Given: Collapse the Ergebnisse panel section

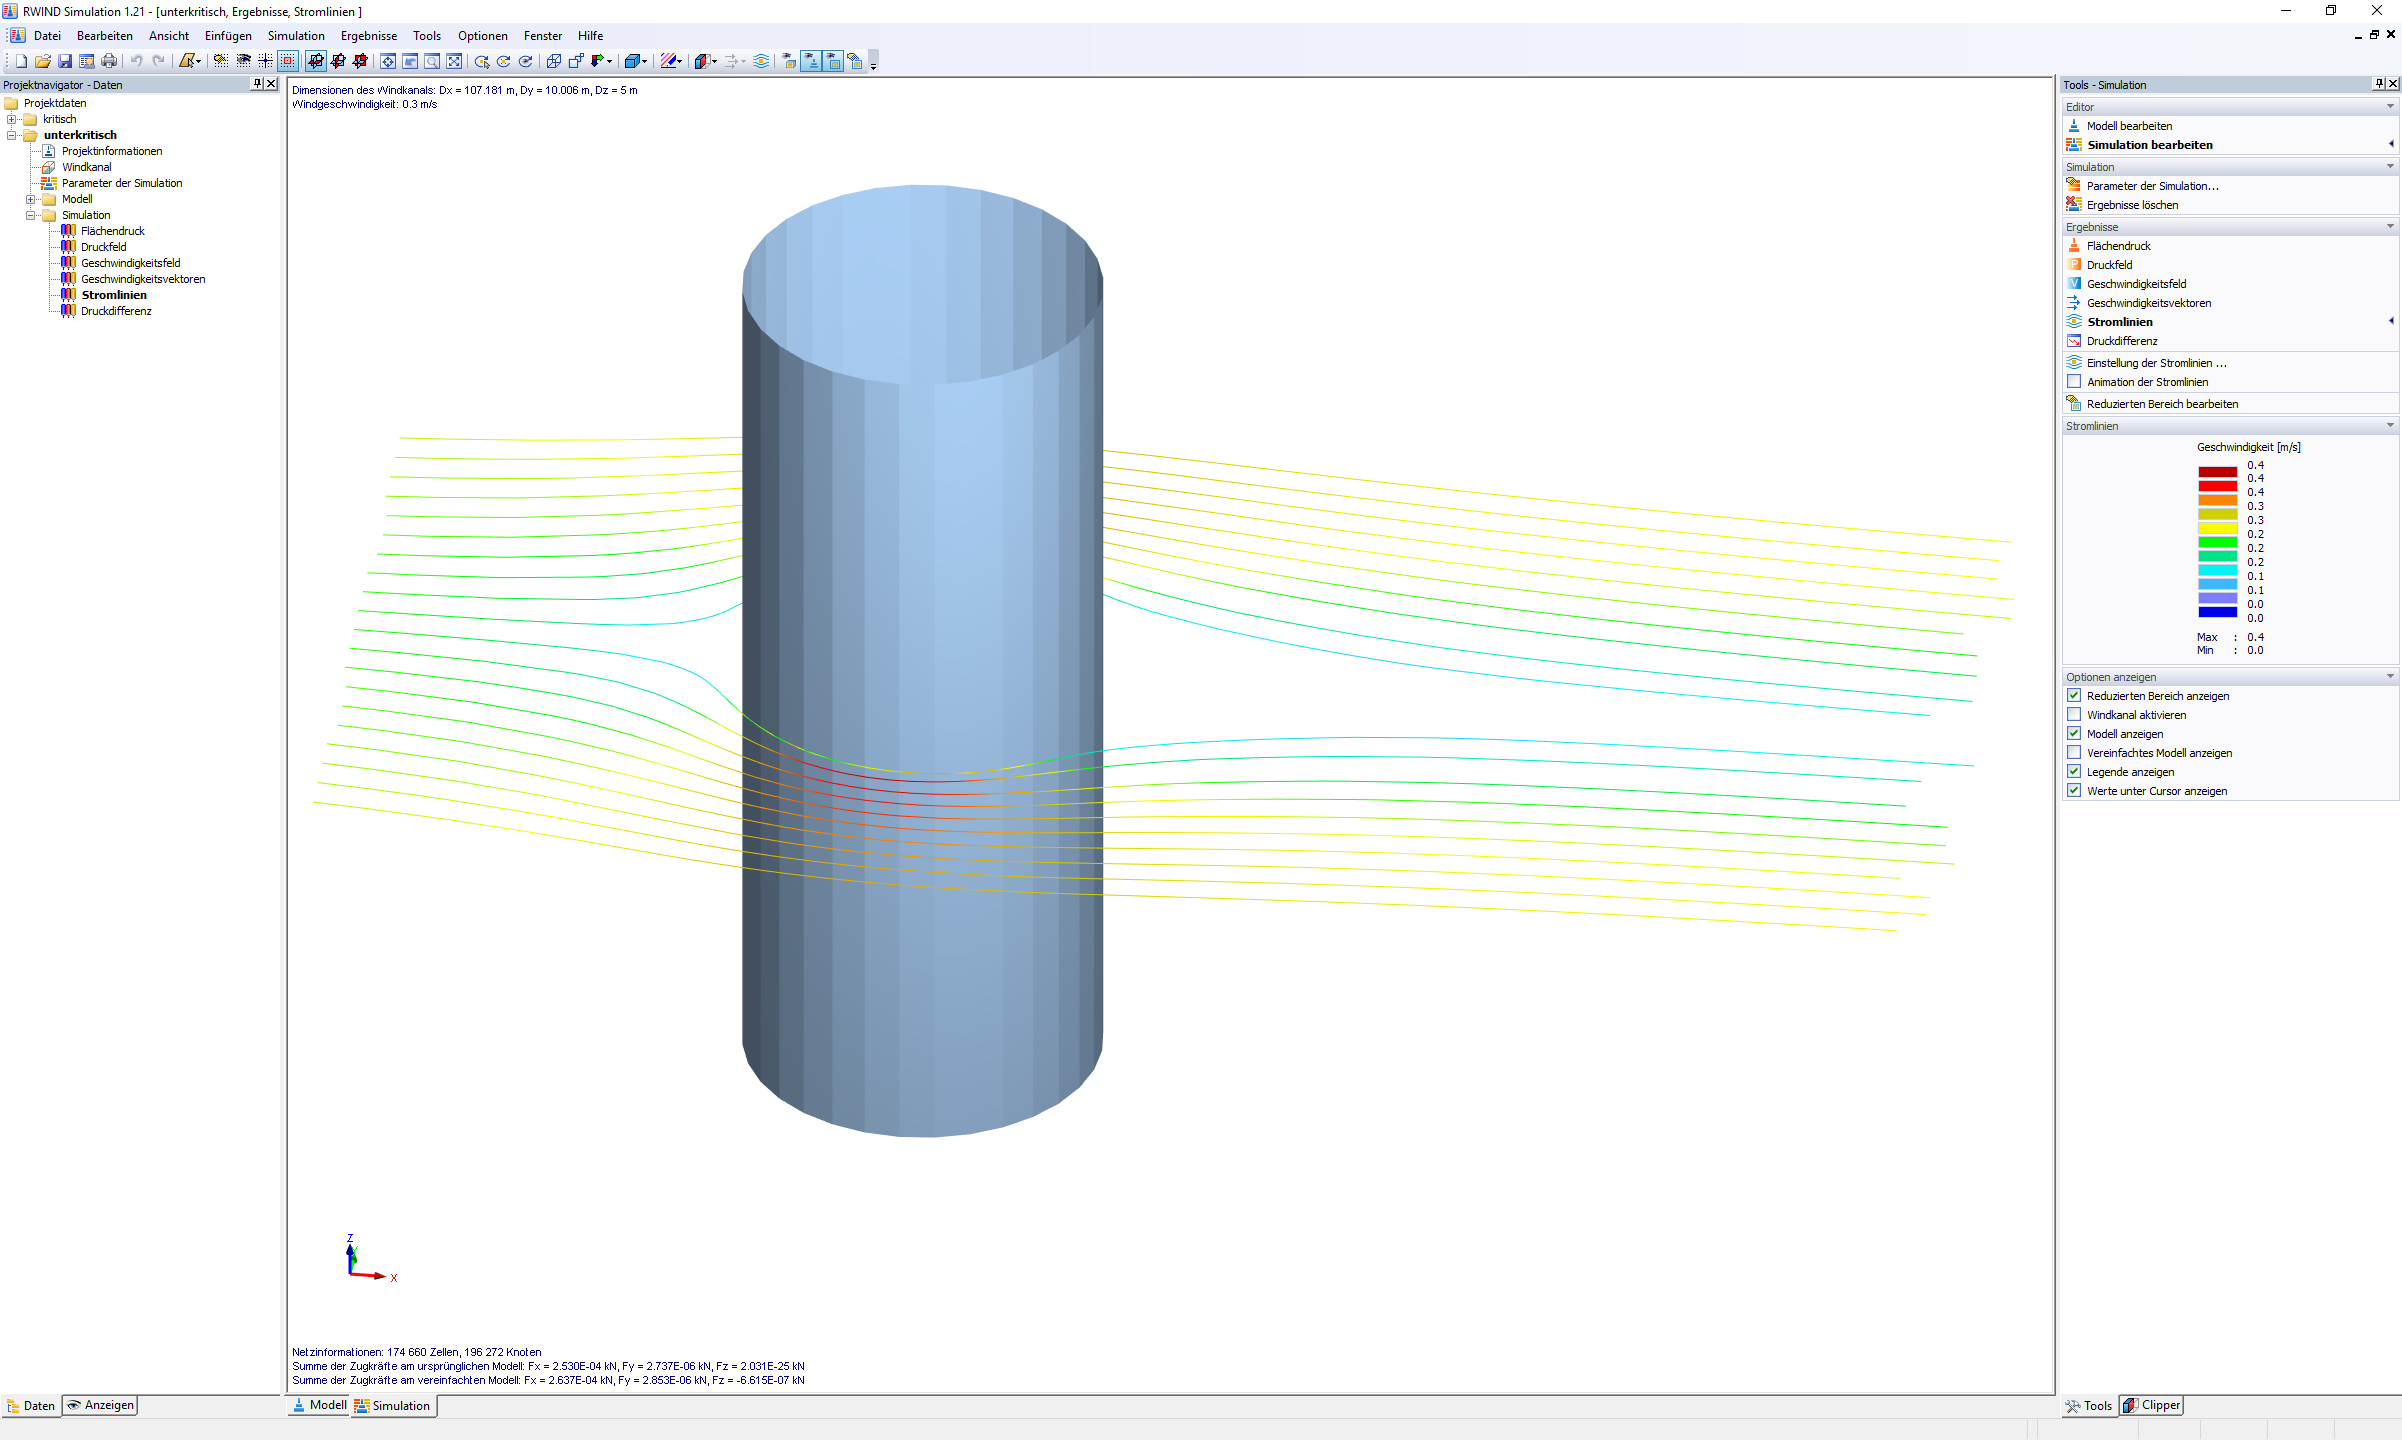Looking at the screenshot, I should coord(2390,227).
